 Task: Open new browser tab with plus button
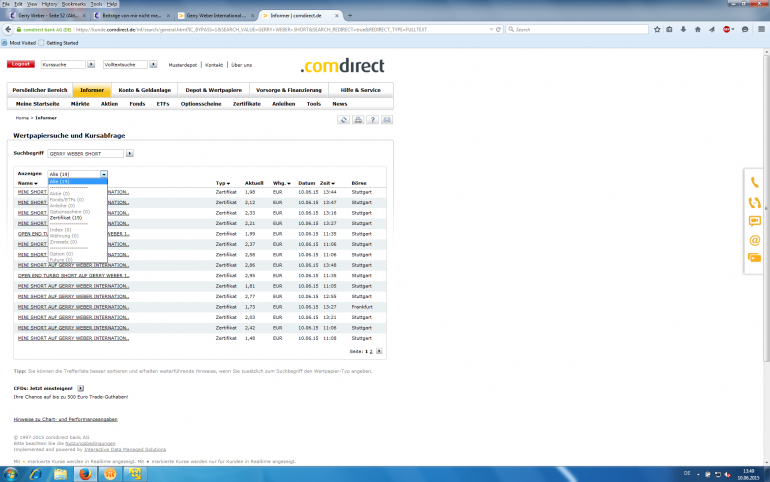coord(350,16)
